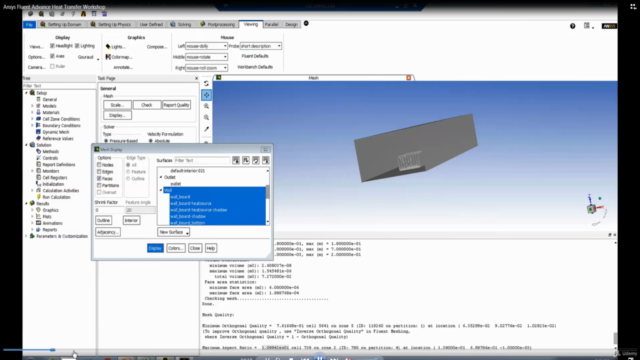Collapse the Wall group in surfaces list
640x360 pixels.
161,190
